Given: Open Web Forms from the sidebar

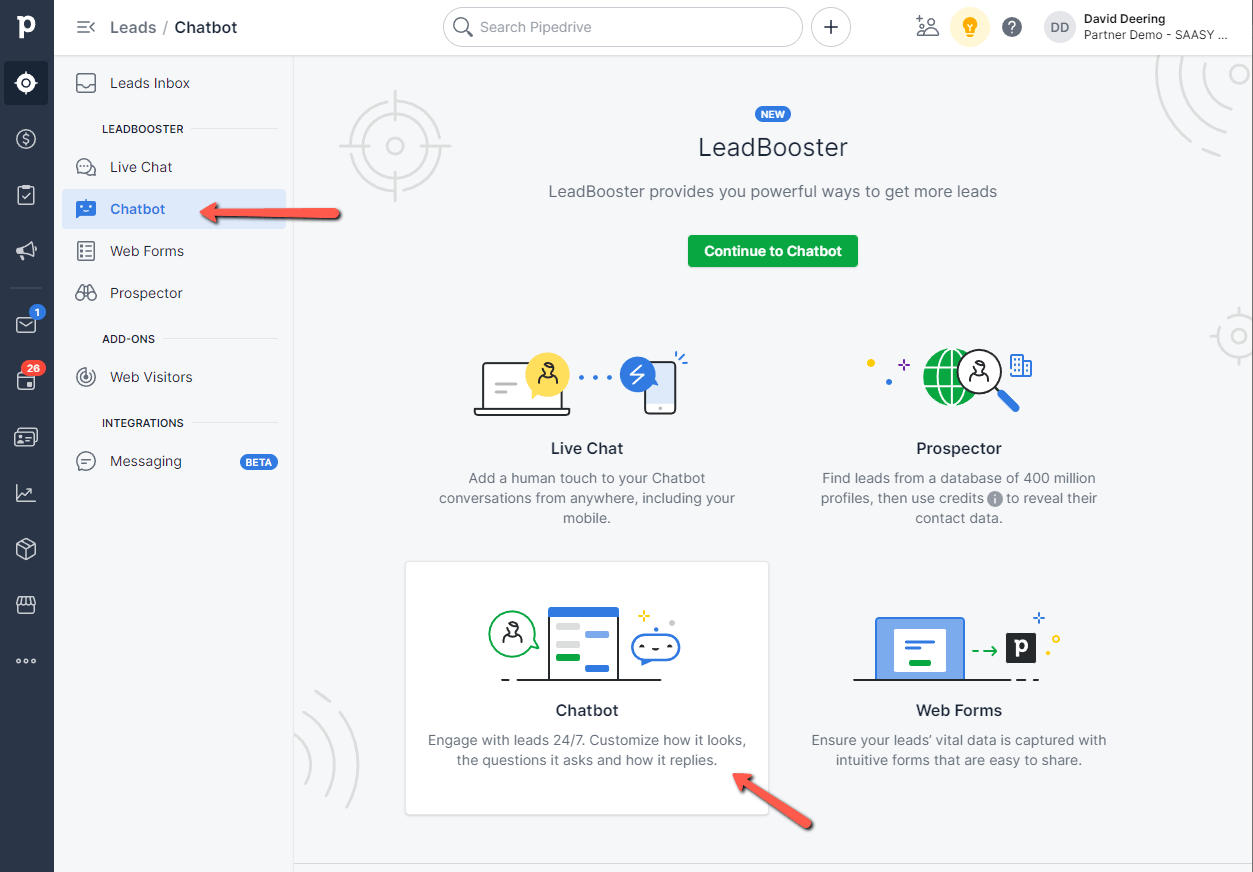Looking at the screenshot, I should coord(145,251).
